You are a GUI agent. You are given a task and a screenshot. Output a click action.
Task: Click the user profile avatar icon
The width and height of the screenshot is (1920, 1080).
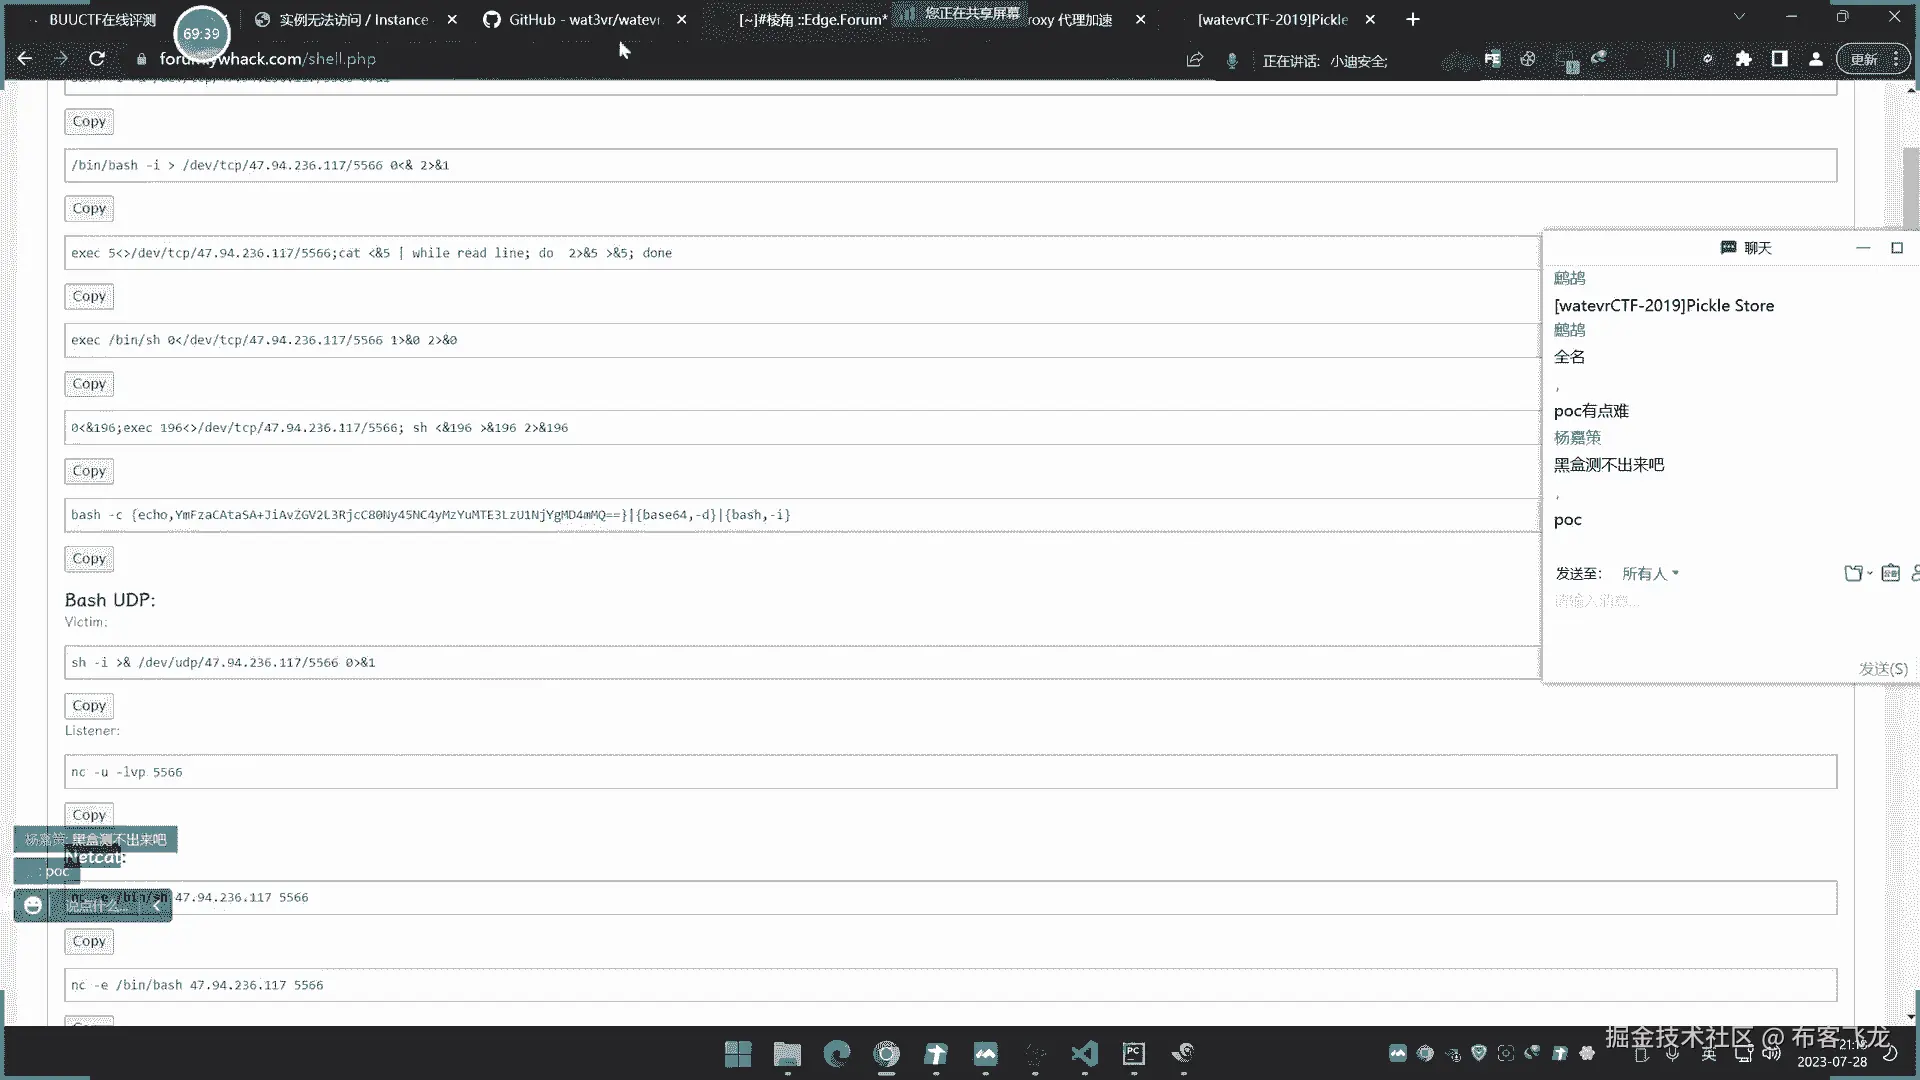pyautogui.click(x=1815, y=59)
